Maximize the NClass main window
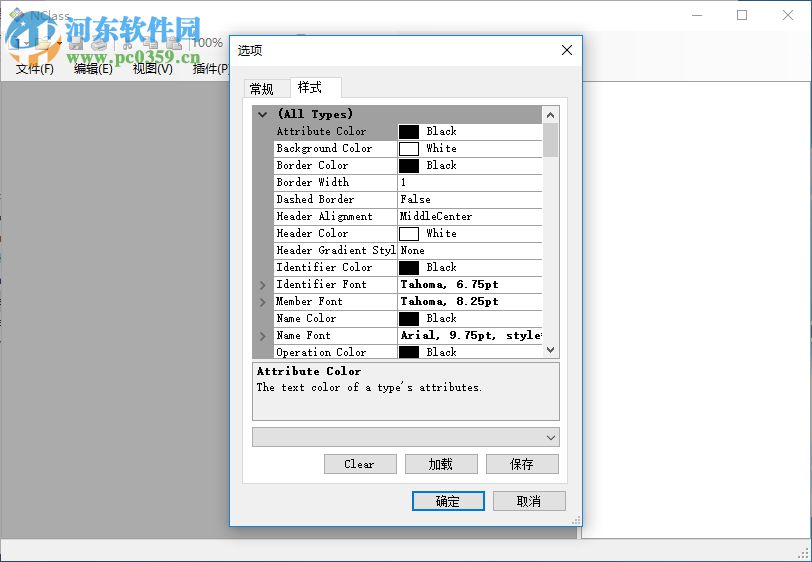 742,15
